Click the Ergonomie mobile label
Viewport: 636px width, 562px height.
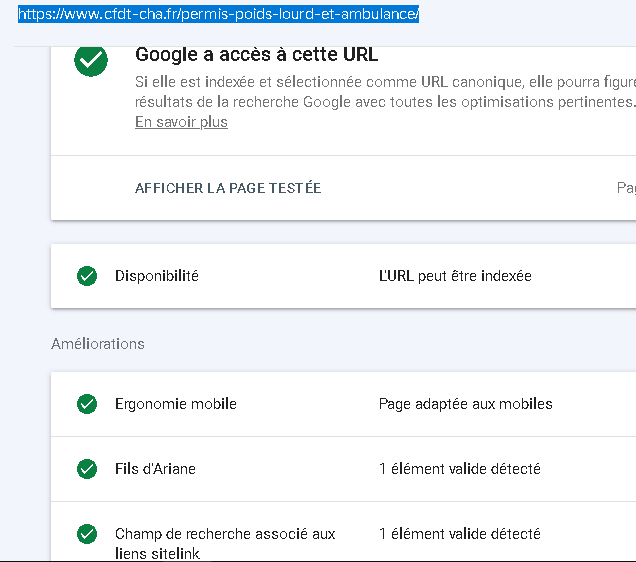tap(176, 404)
